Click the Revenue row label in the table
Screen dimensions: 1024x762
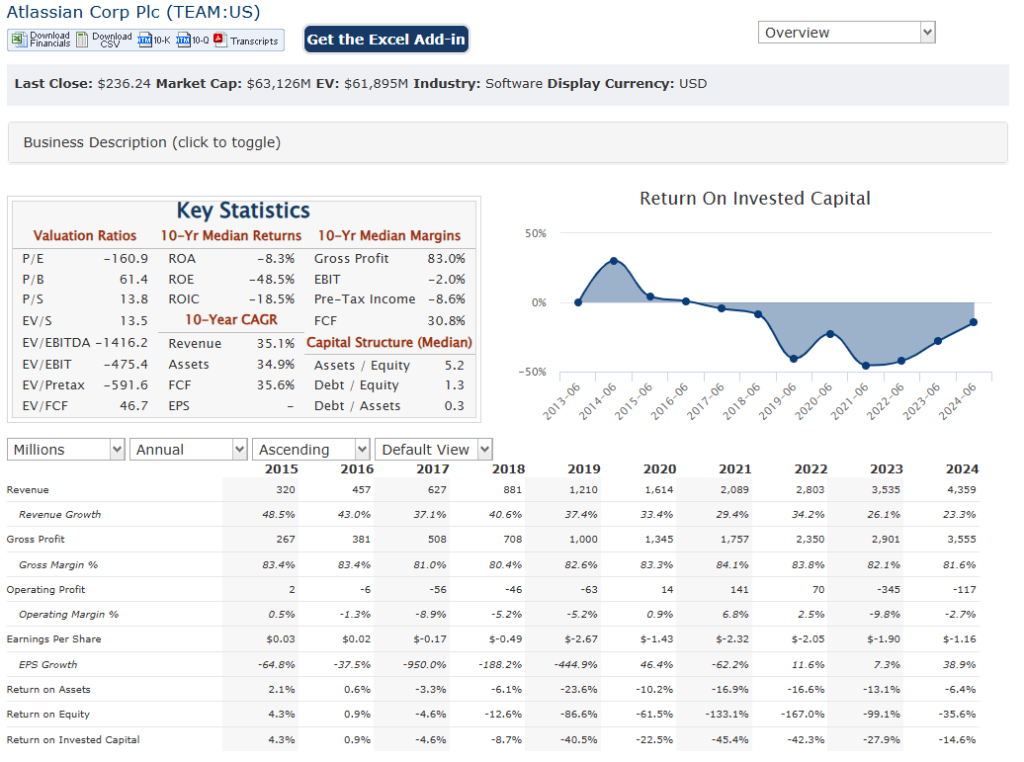point(27,490)
